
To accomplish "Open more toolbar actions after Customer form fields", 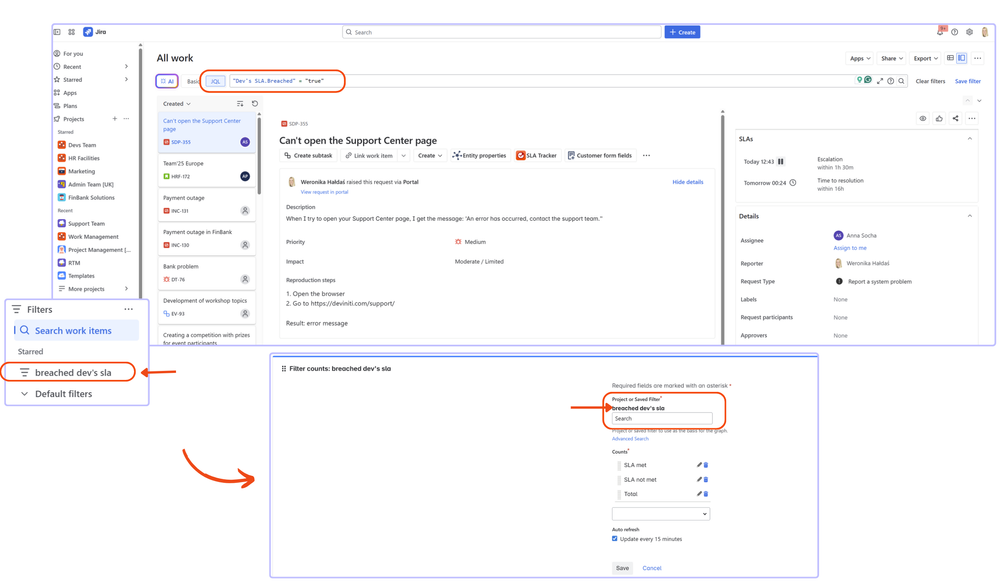I will [647, 155].
